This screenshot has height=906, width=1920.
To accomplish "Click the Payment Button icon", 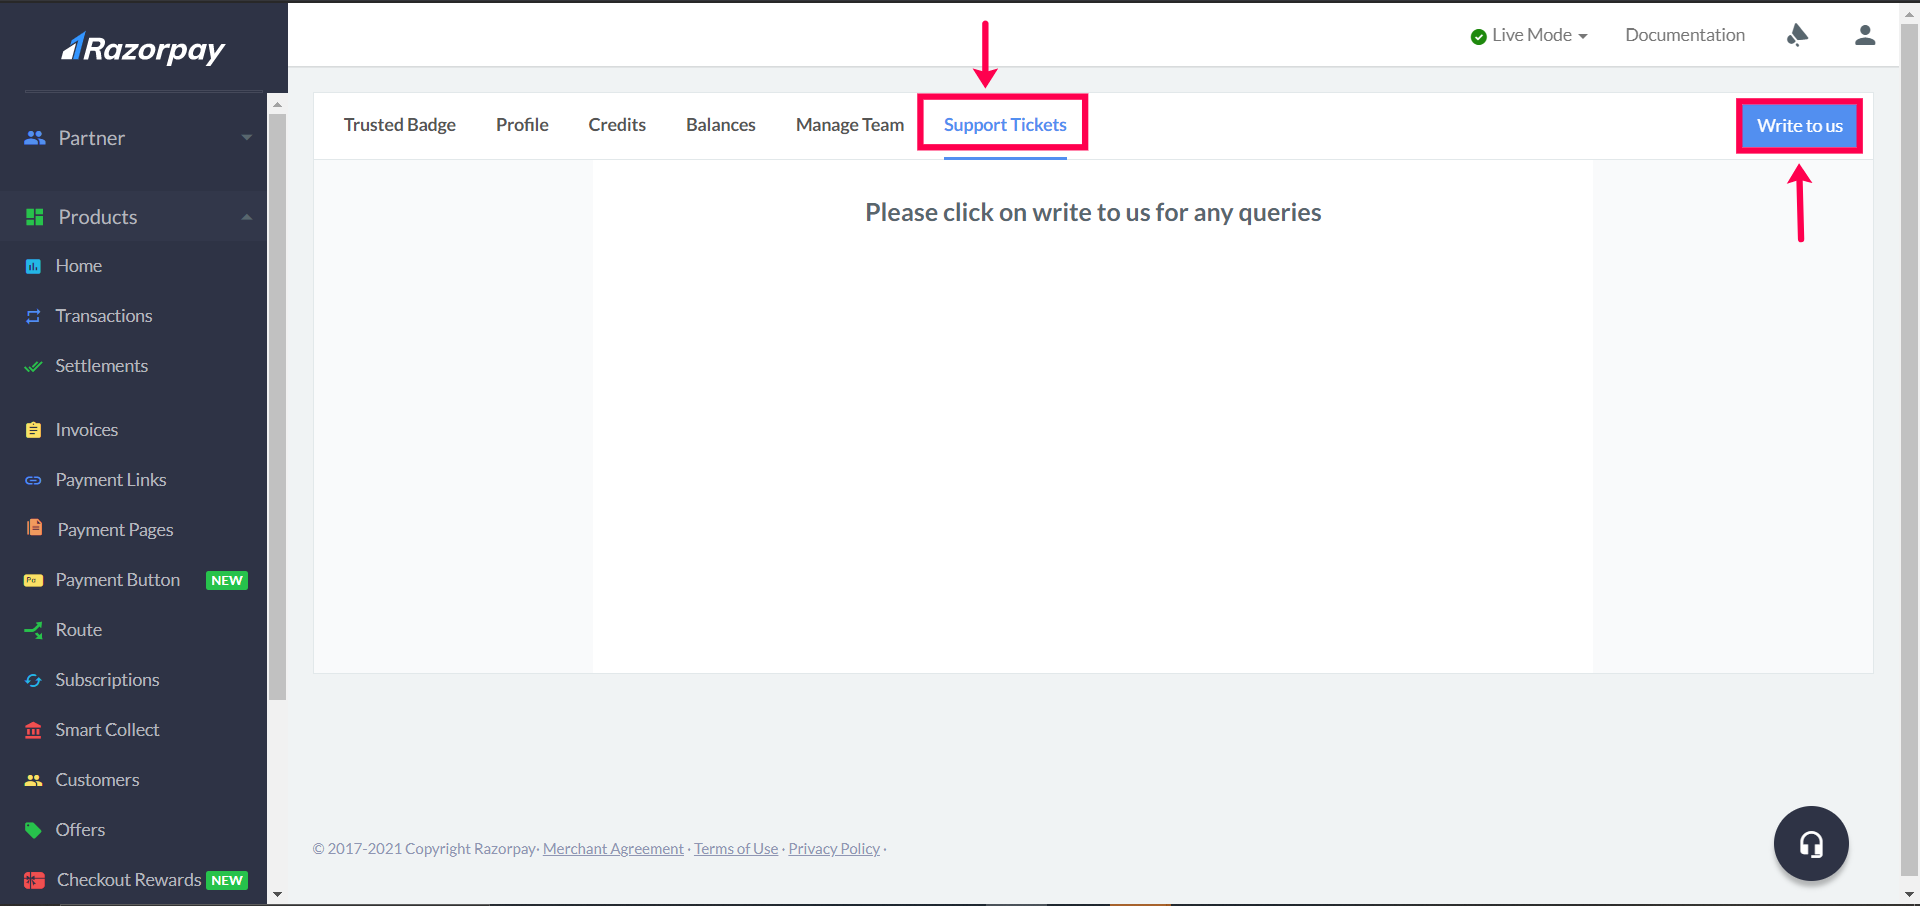I will 33,580.
